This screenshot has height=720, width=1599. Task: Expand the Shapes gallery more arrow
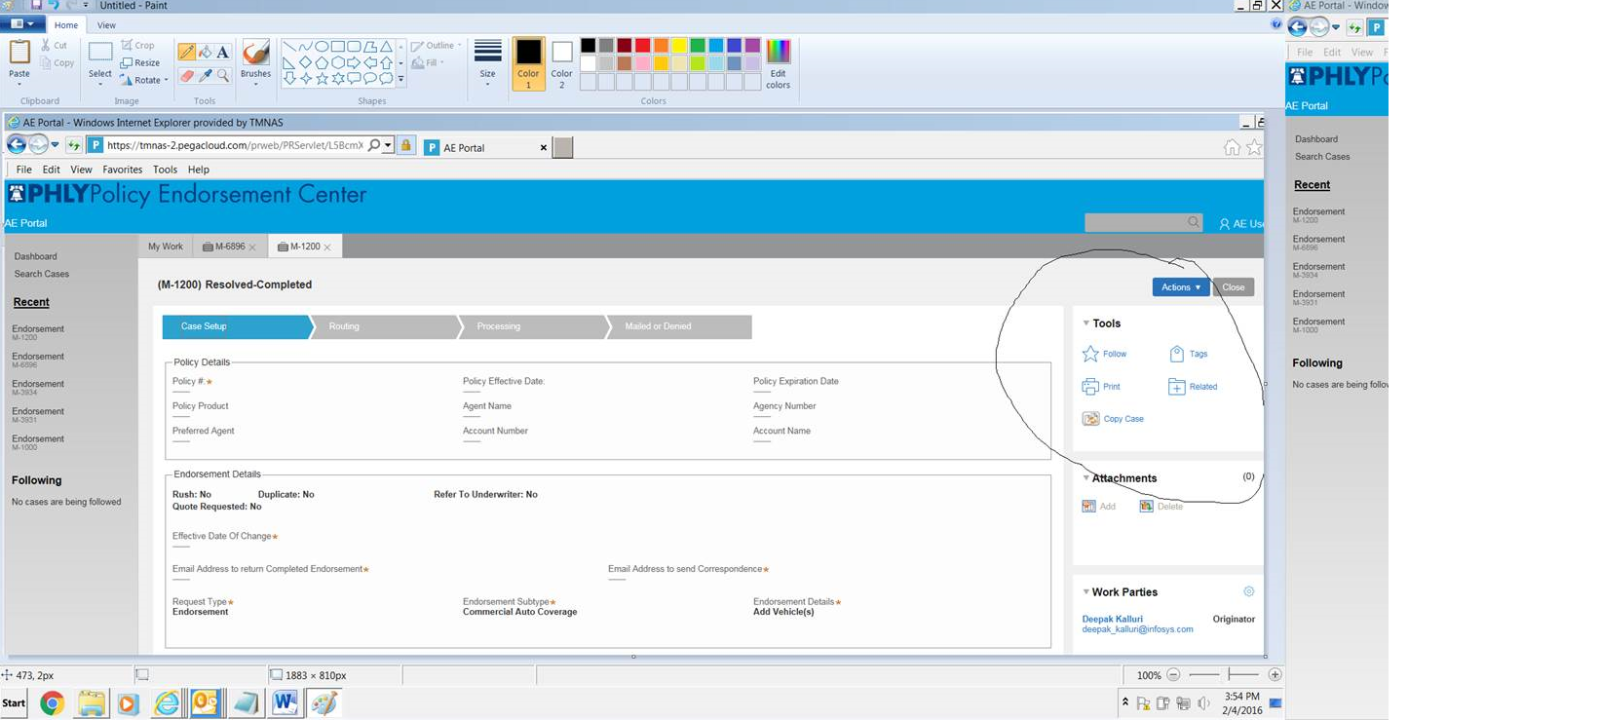pyautogui.click(x=401, y=79)
